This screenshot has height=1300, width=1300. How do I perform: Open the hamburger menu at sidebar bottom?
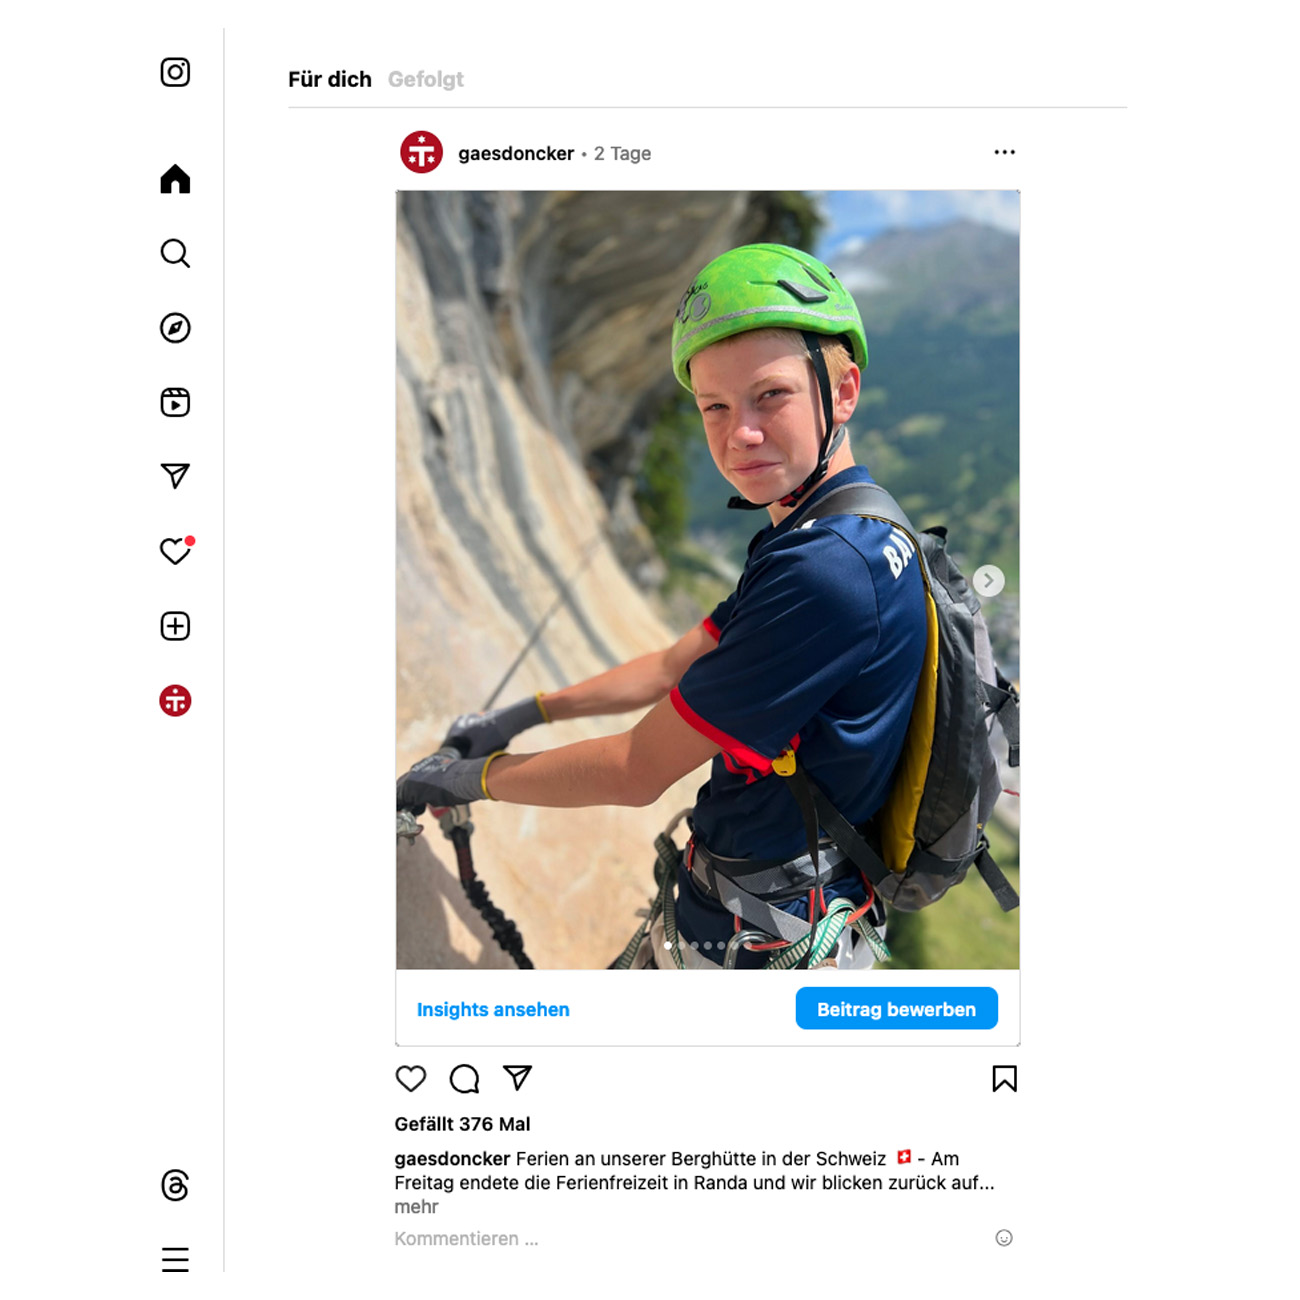point(175,1259)
